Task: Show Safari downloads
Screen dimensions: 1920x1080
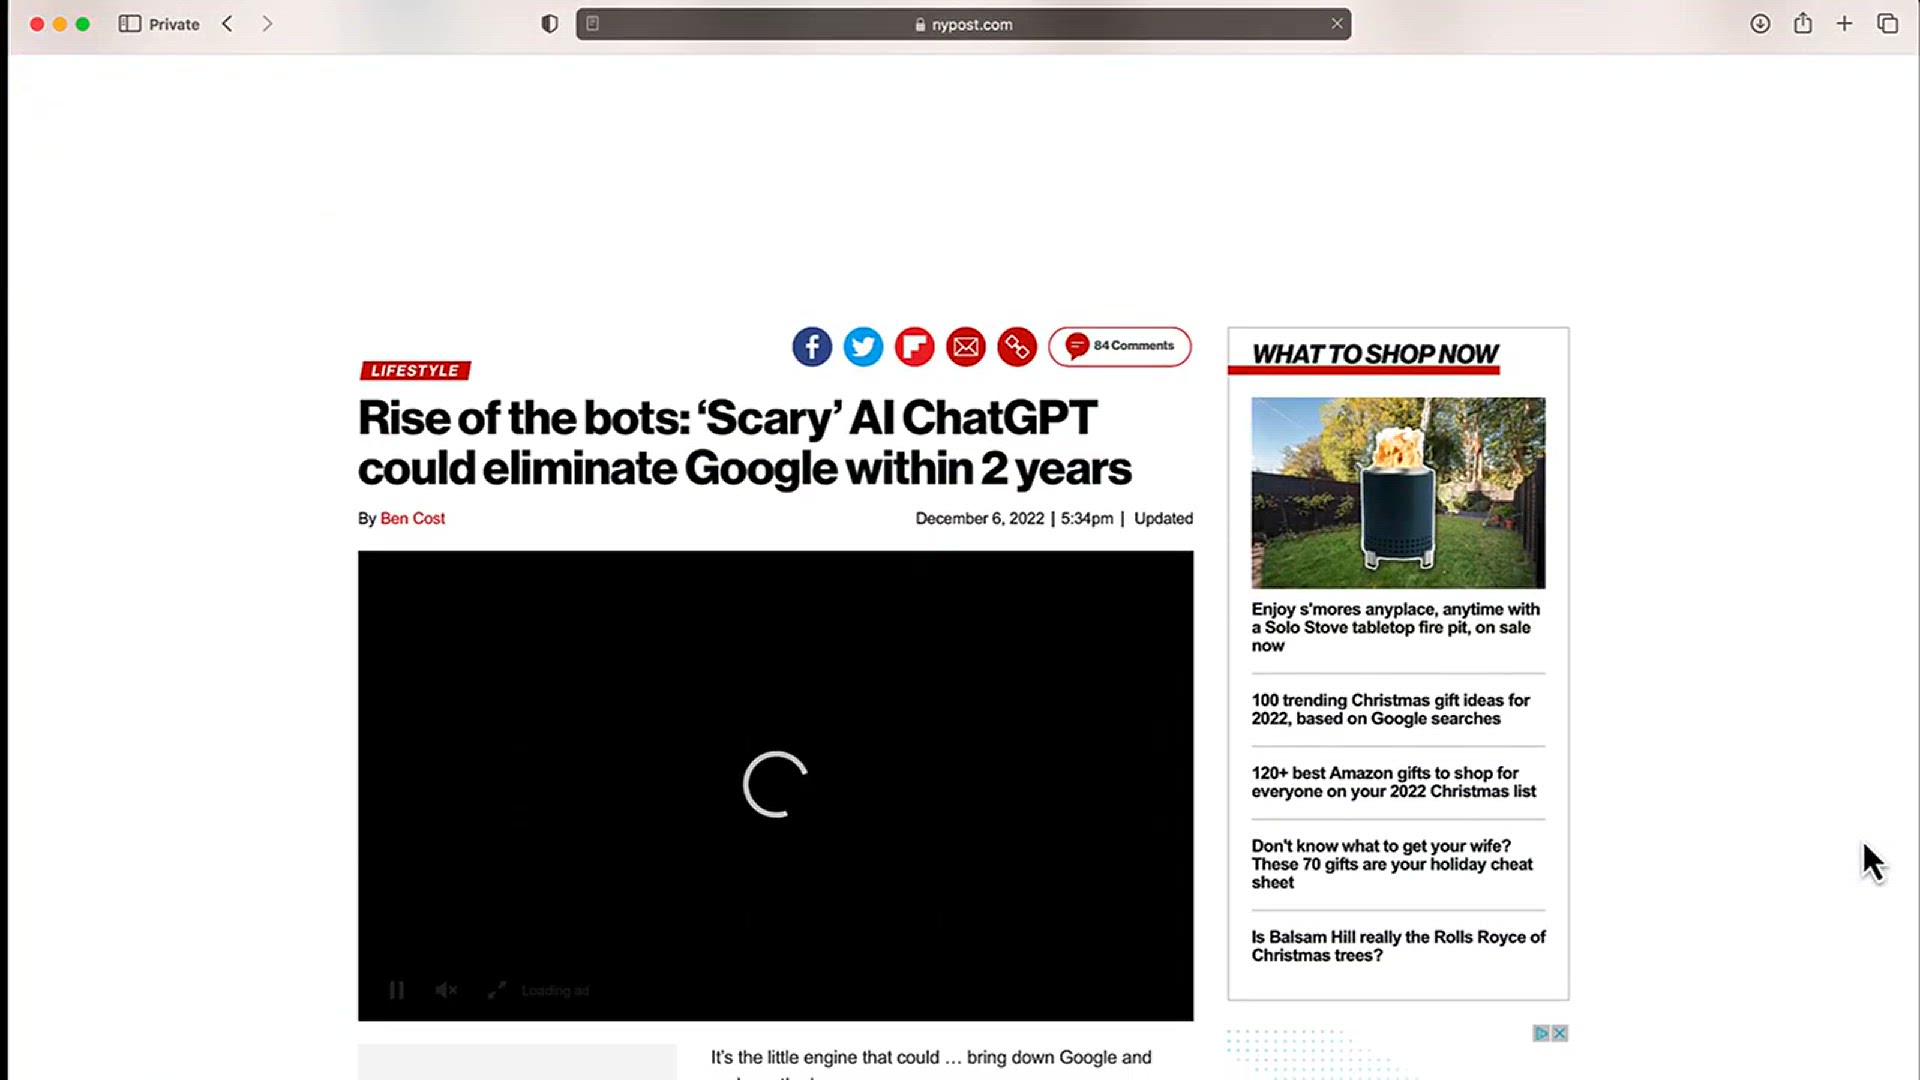Action: 1760,24
